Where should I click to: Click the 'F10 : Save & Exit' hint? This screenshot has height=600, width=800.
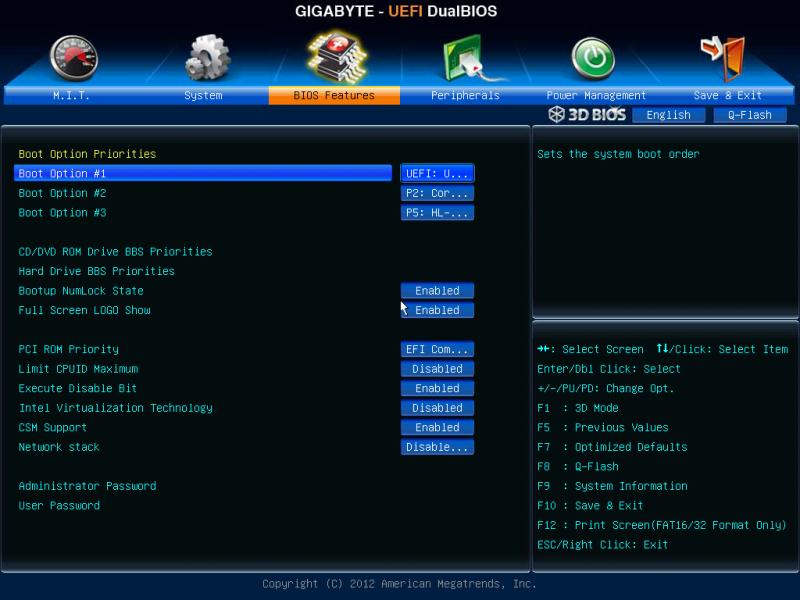click(590, 506)
